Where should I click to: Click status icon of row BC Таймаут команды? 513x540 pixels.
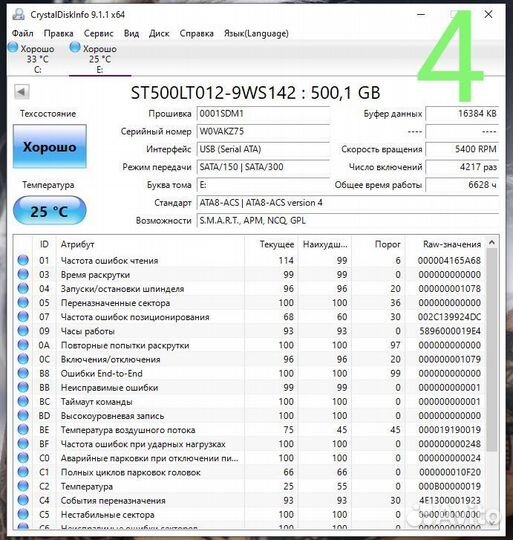tap(23, 402)
